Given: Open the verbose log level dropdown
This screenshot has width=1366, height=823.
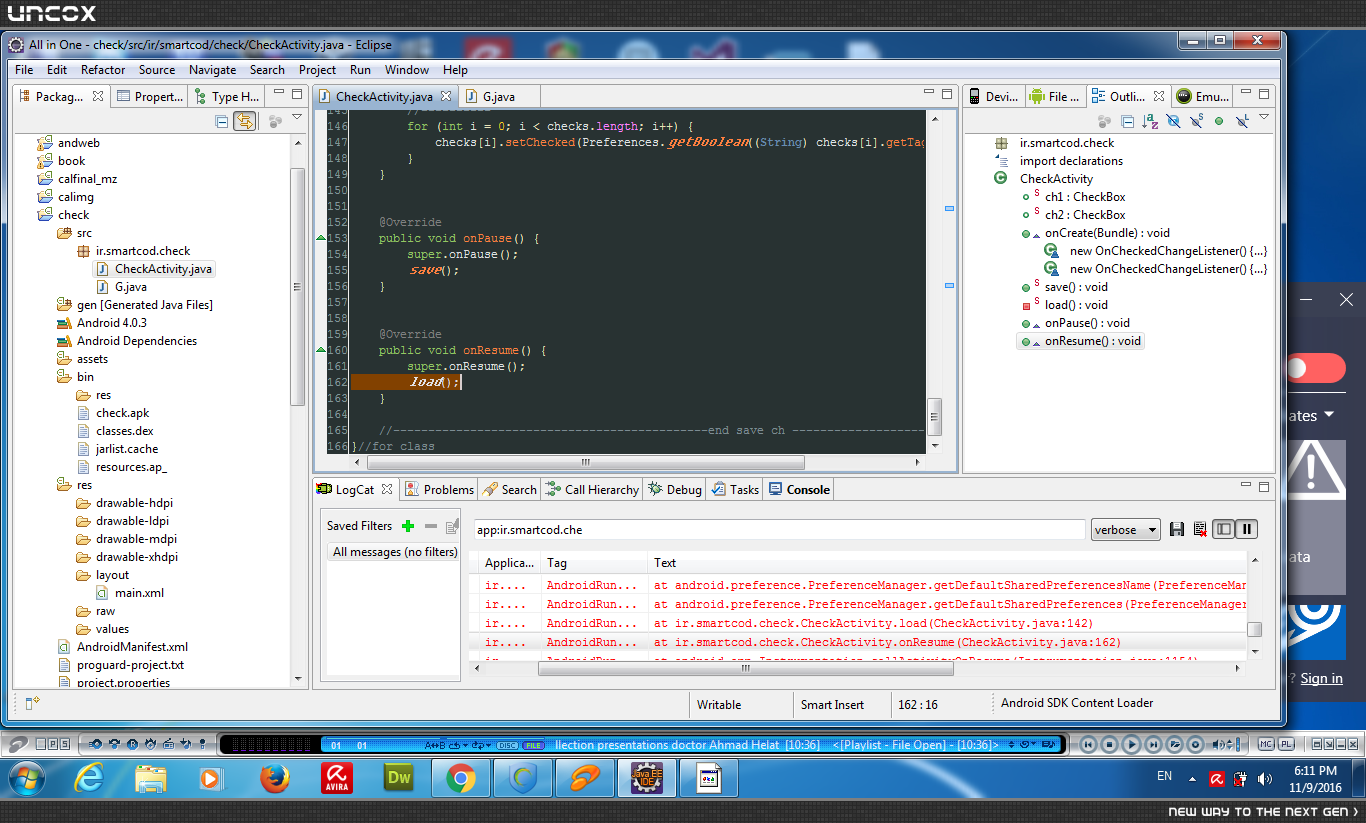Looking at the screenshot, I should 1125,530.
